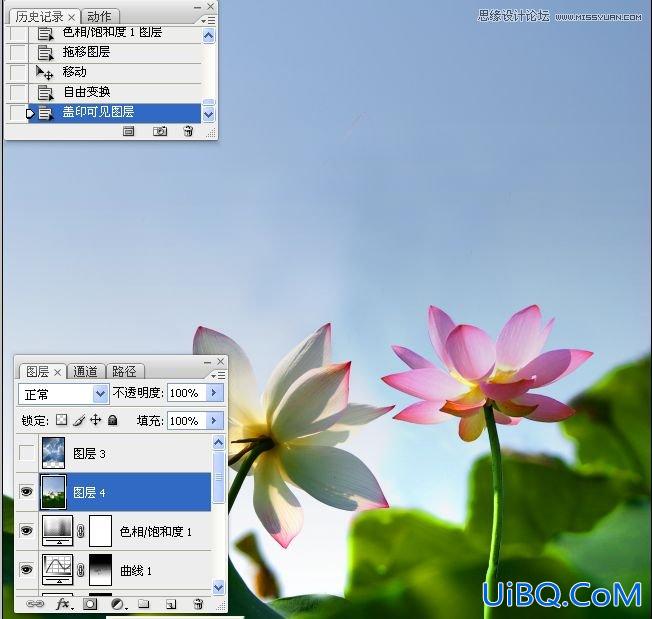The width and height of the screenshot is (652, 619).
Task: Create new fill or adjustment layer icon
Action: [118, 604]
